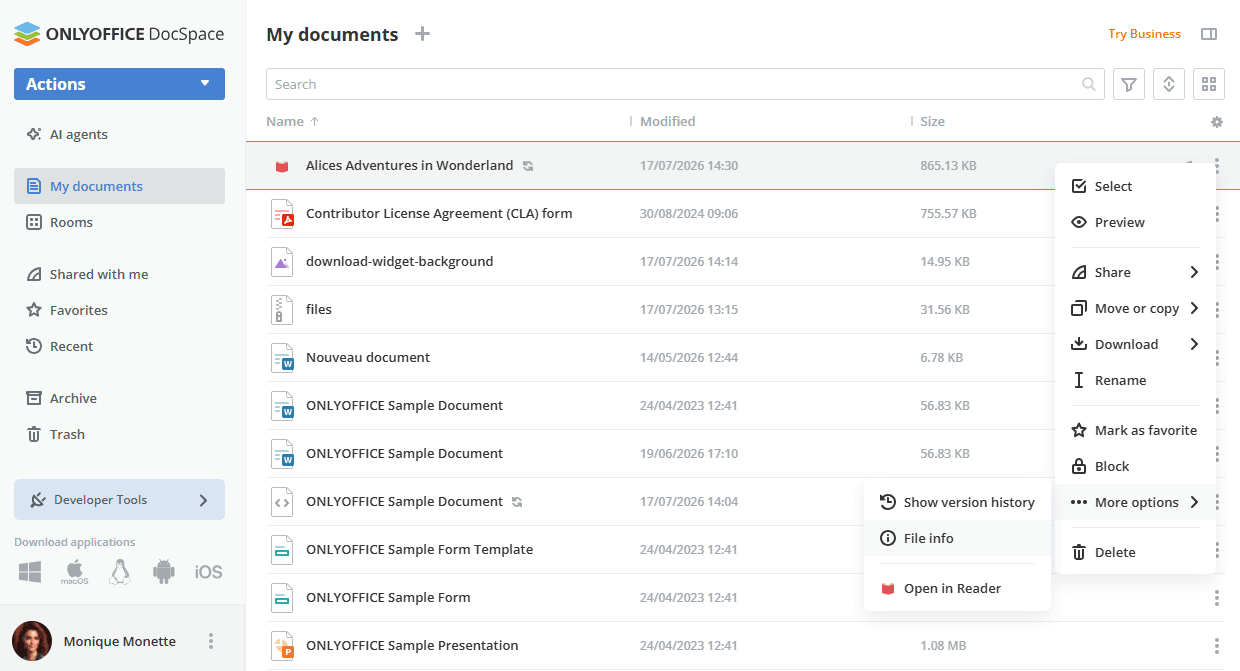
Task: Expand Developer Tools section
Action: pyautogui.click(x=119, y=500)
